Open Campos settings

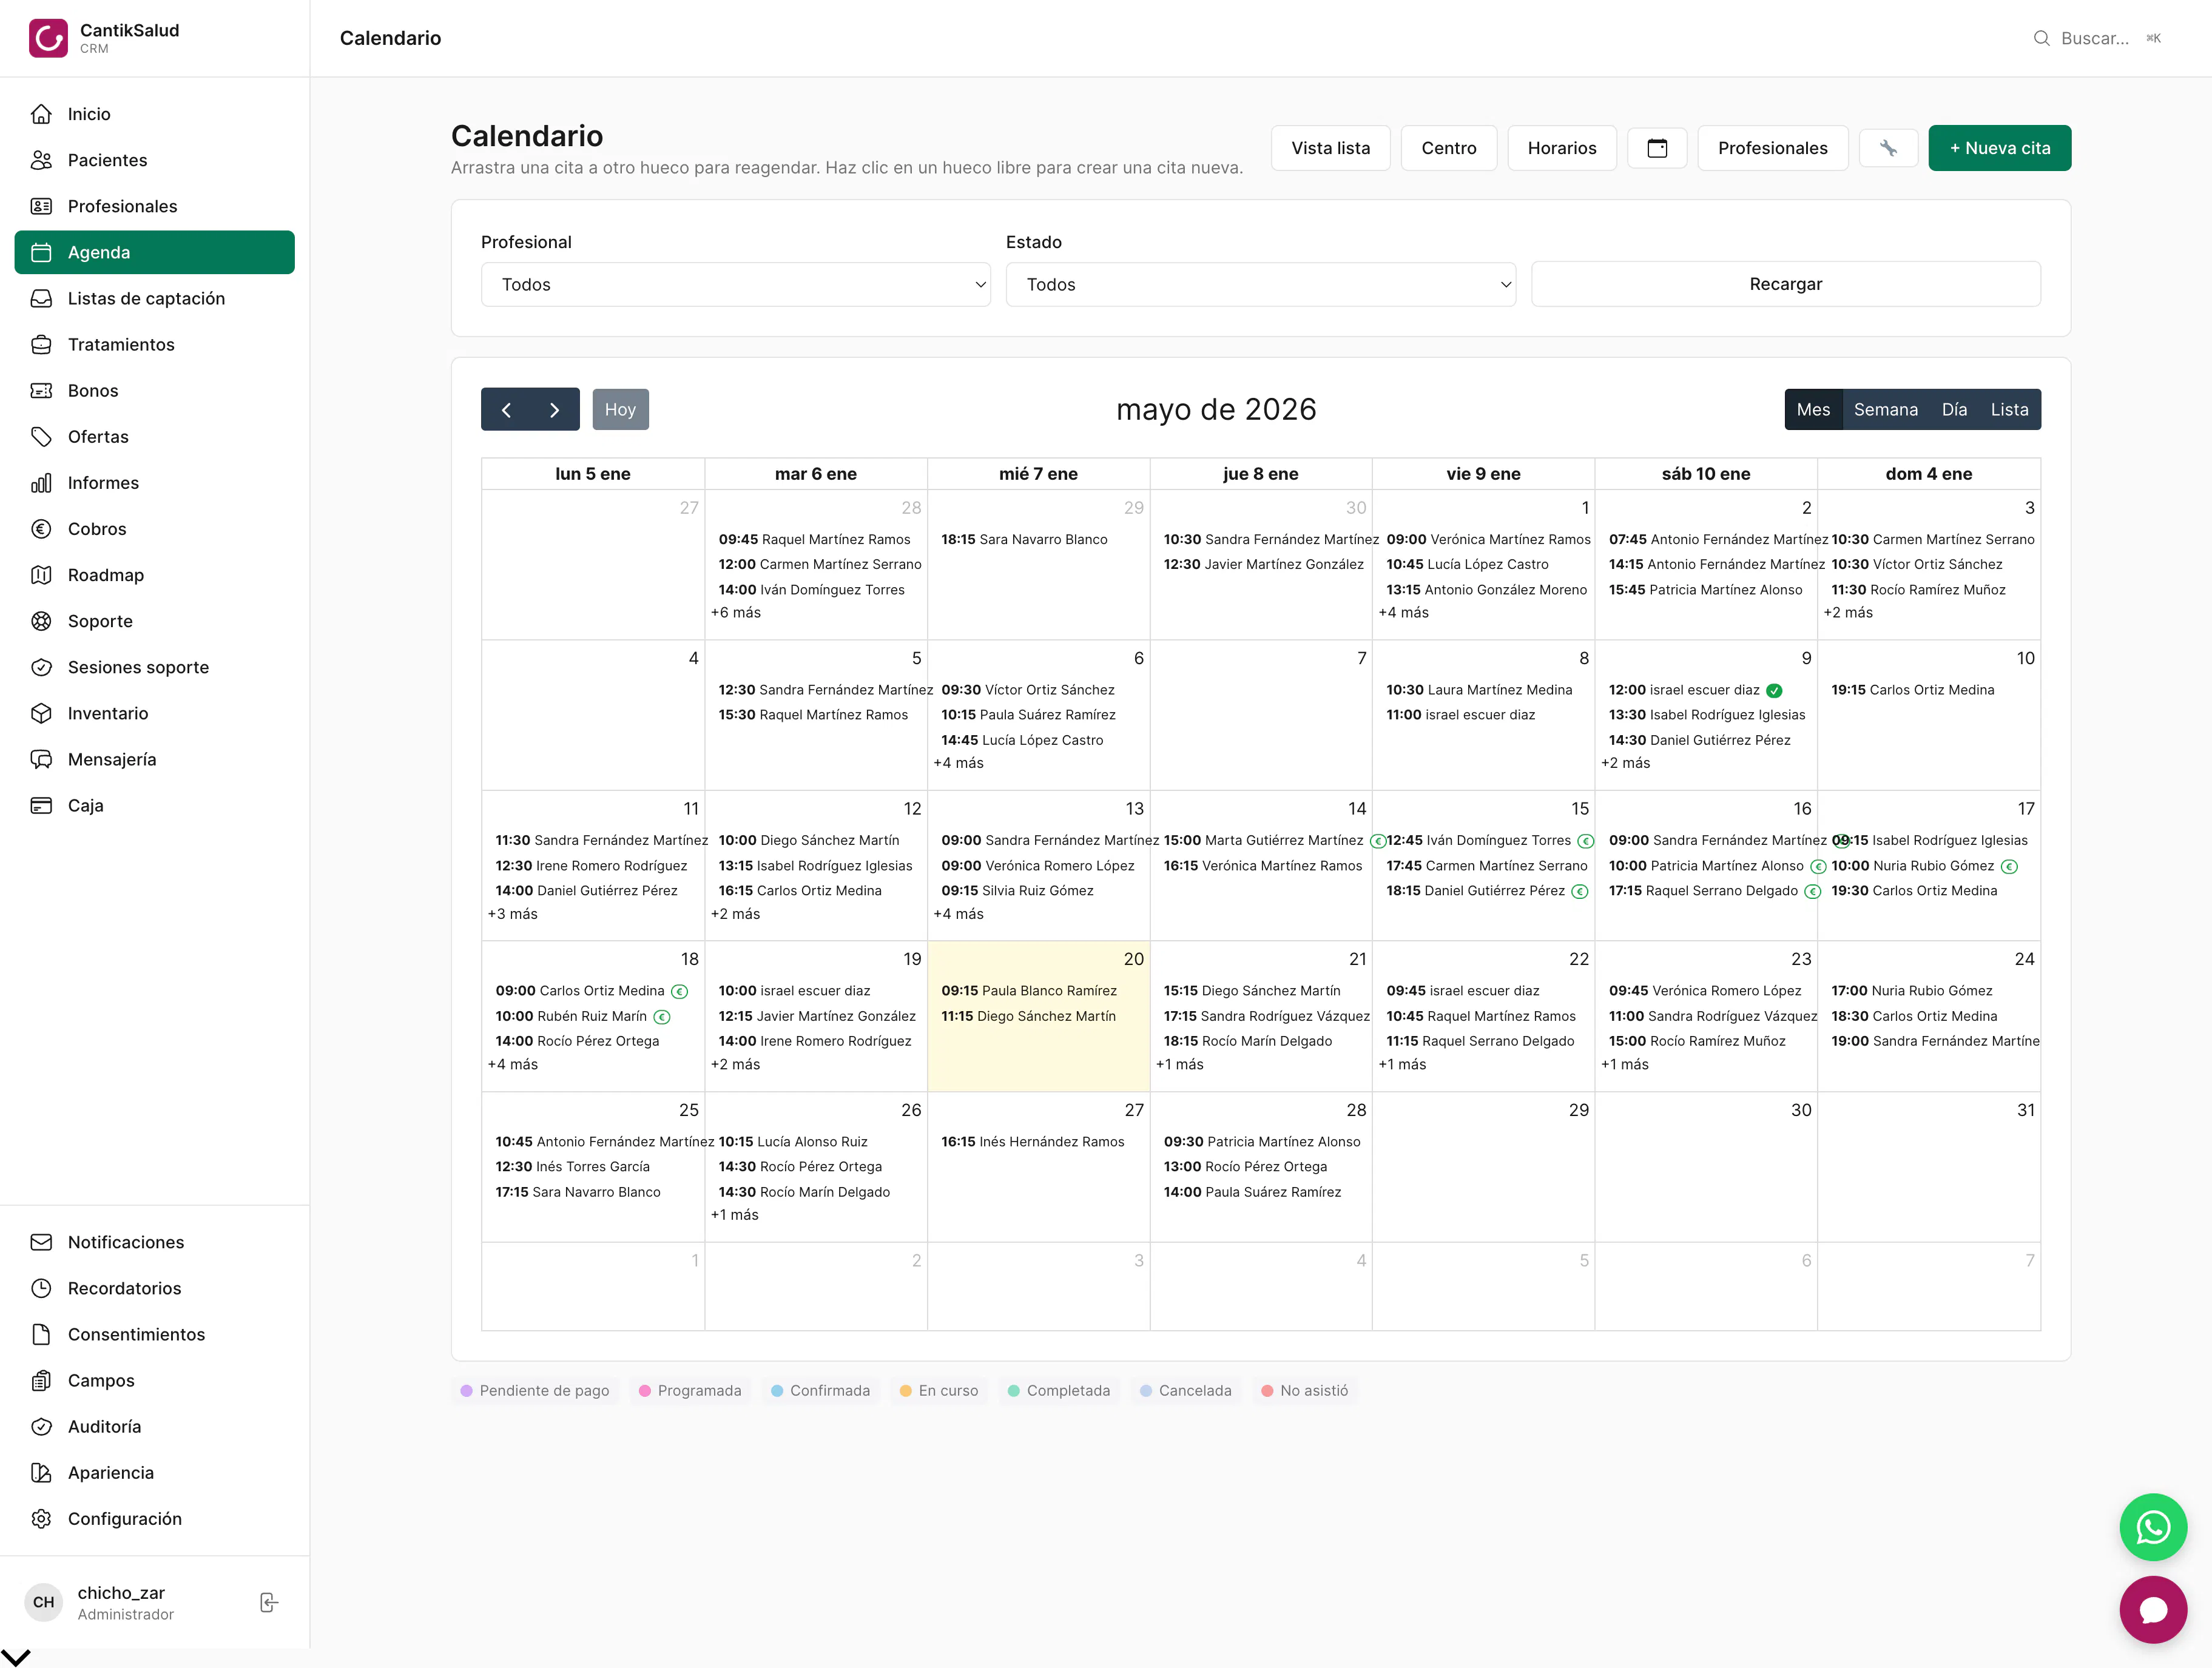click(x=154, y=1380)
